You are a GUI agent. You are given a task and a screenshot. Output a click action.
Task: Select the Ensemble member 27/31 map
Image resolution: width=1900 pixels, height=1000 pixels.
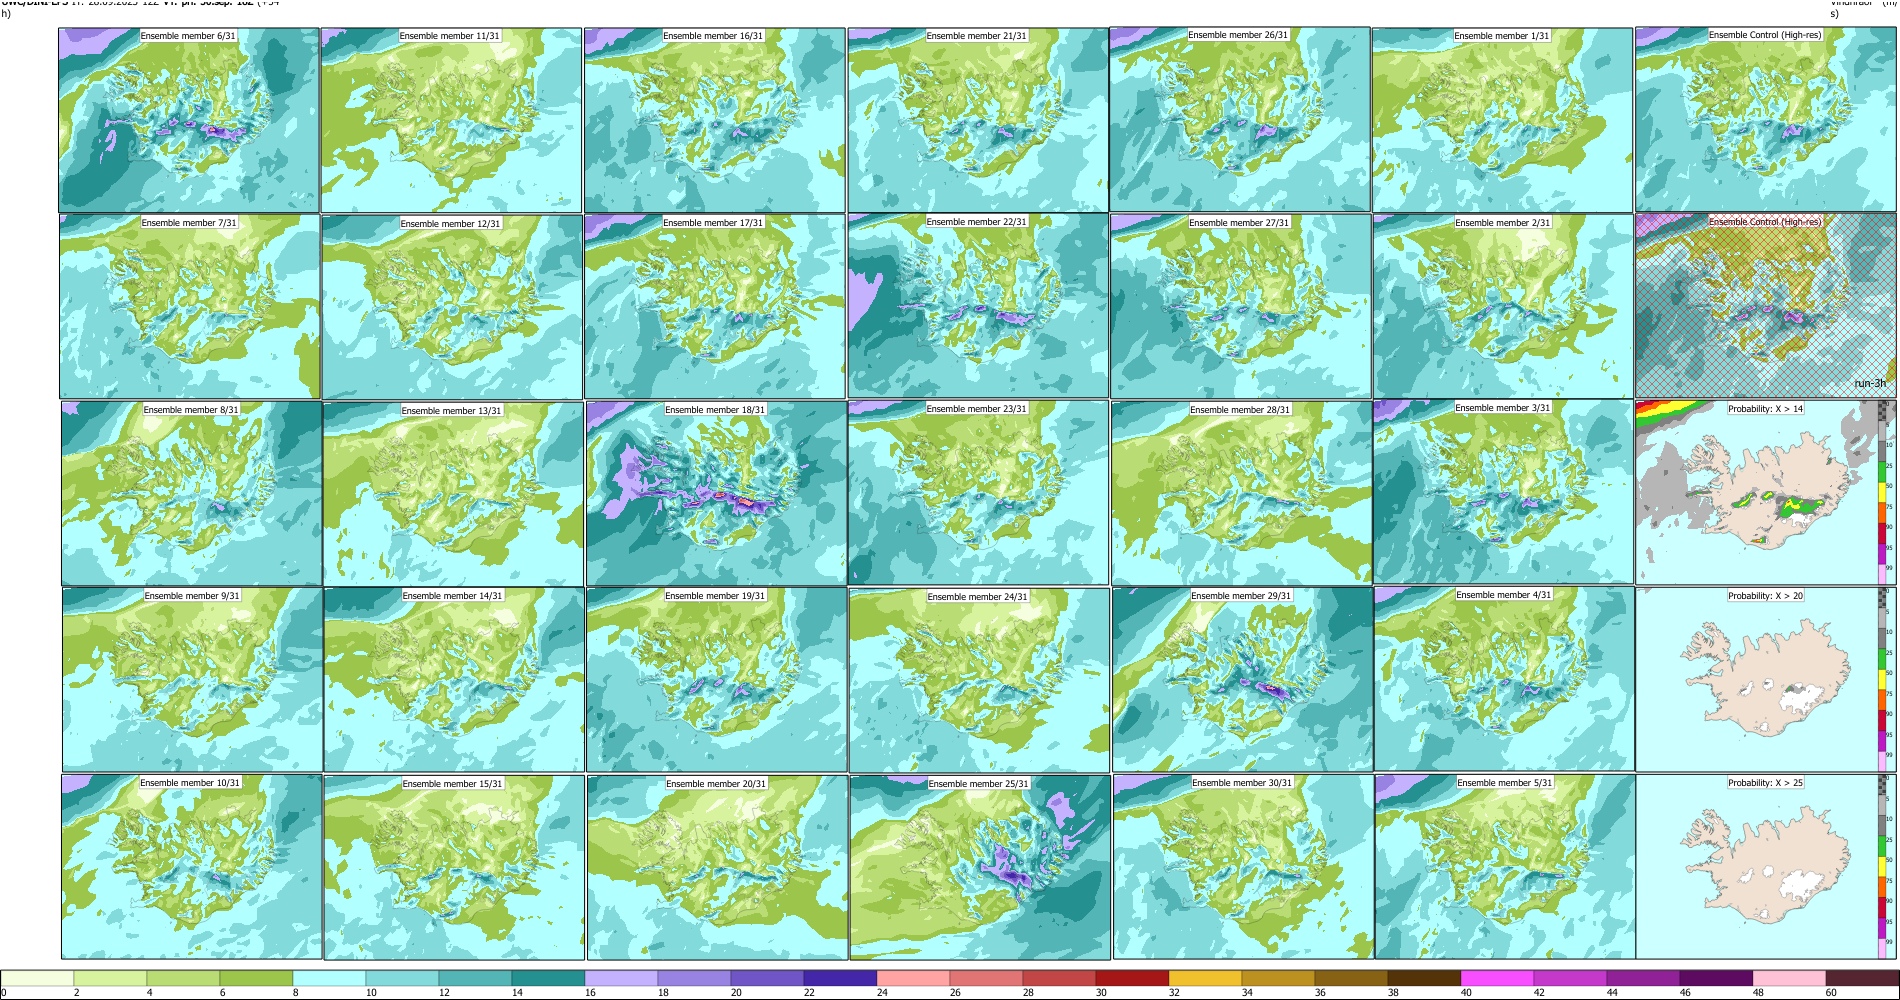[x=1241, y=307]
